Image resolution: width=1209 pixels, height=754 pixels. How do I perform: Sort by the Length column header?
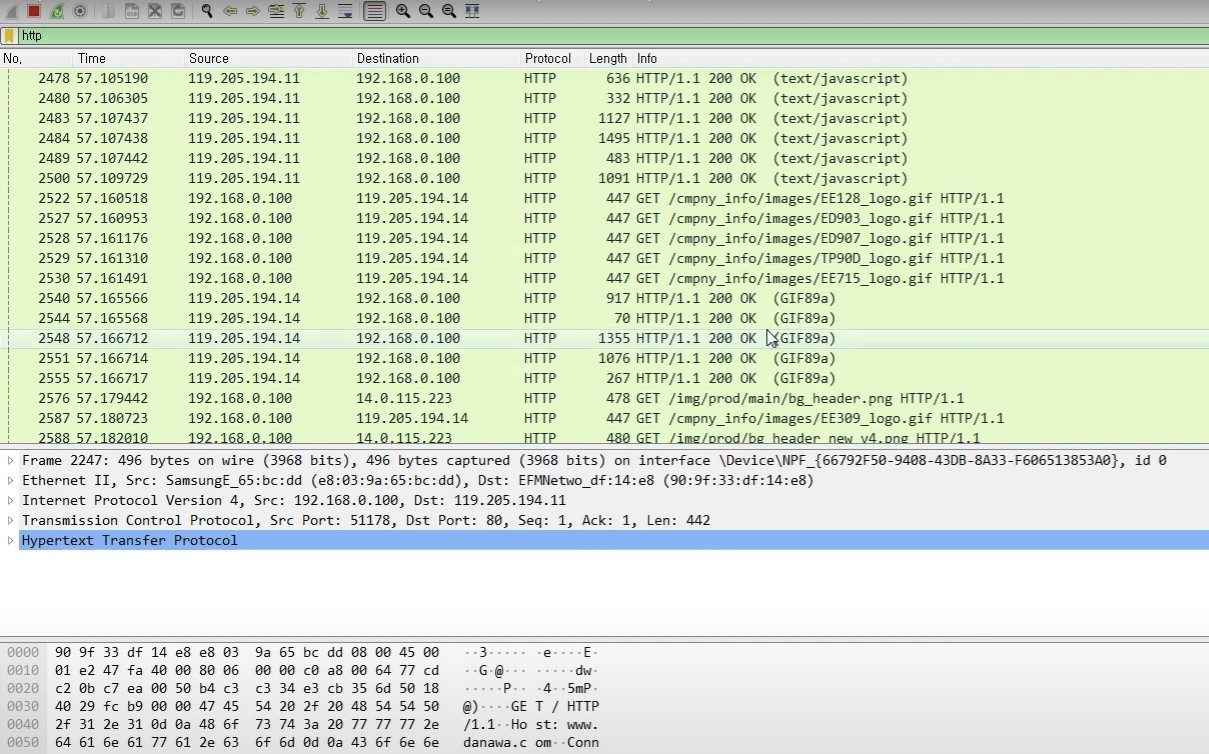(x=608, y=58)
